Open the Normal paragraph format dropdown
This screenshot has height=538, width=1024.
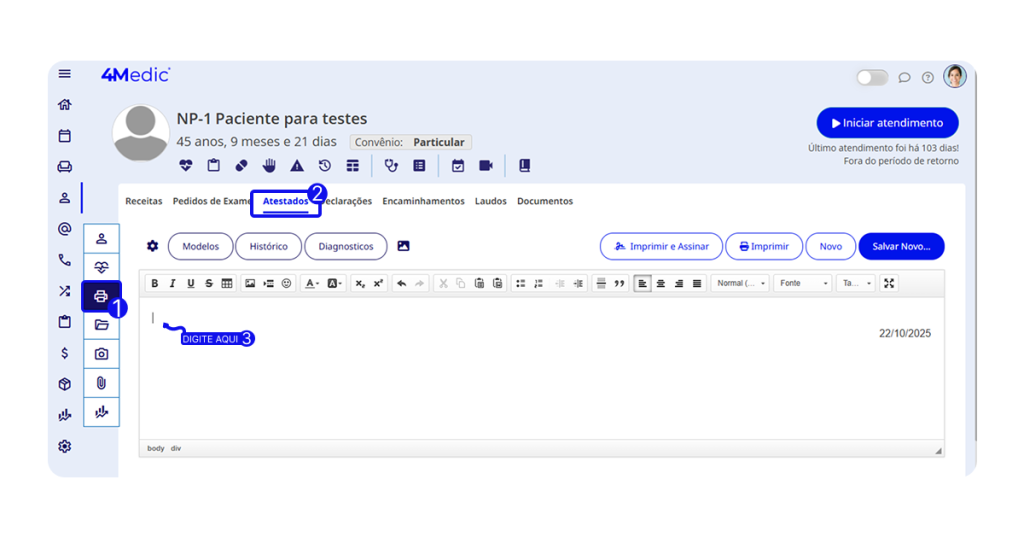pyautogui.click(x=740, y=283)
